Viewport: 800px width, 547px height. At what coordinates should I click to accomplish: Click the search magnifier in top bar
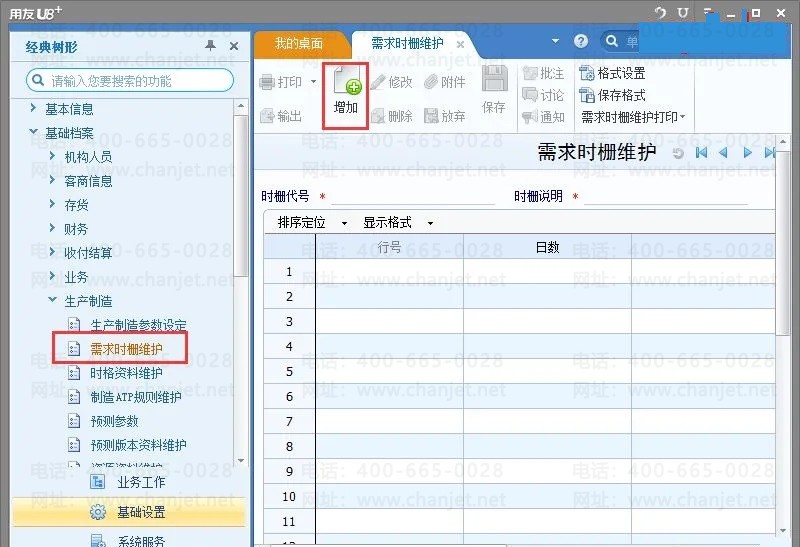tap(611, 41)
